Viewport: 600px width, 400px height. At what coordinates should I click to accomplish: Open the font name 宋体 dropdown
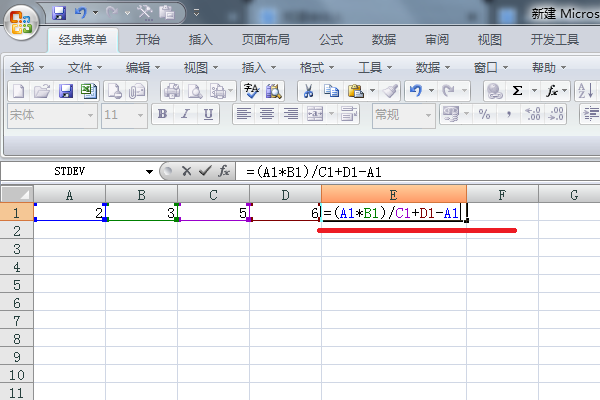coord(90,115)
